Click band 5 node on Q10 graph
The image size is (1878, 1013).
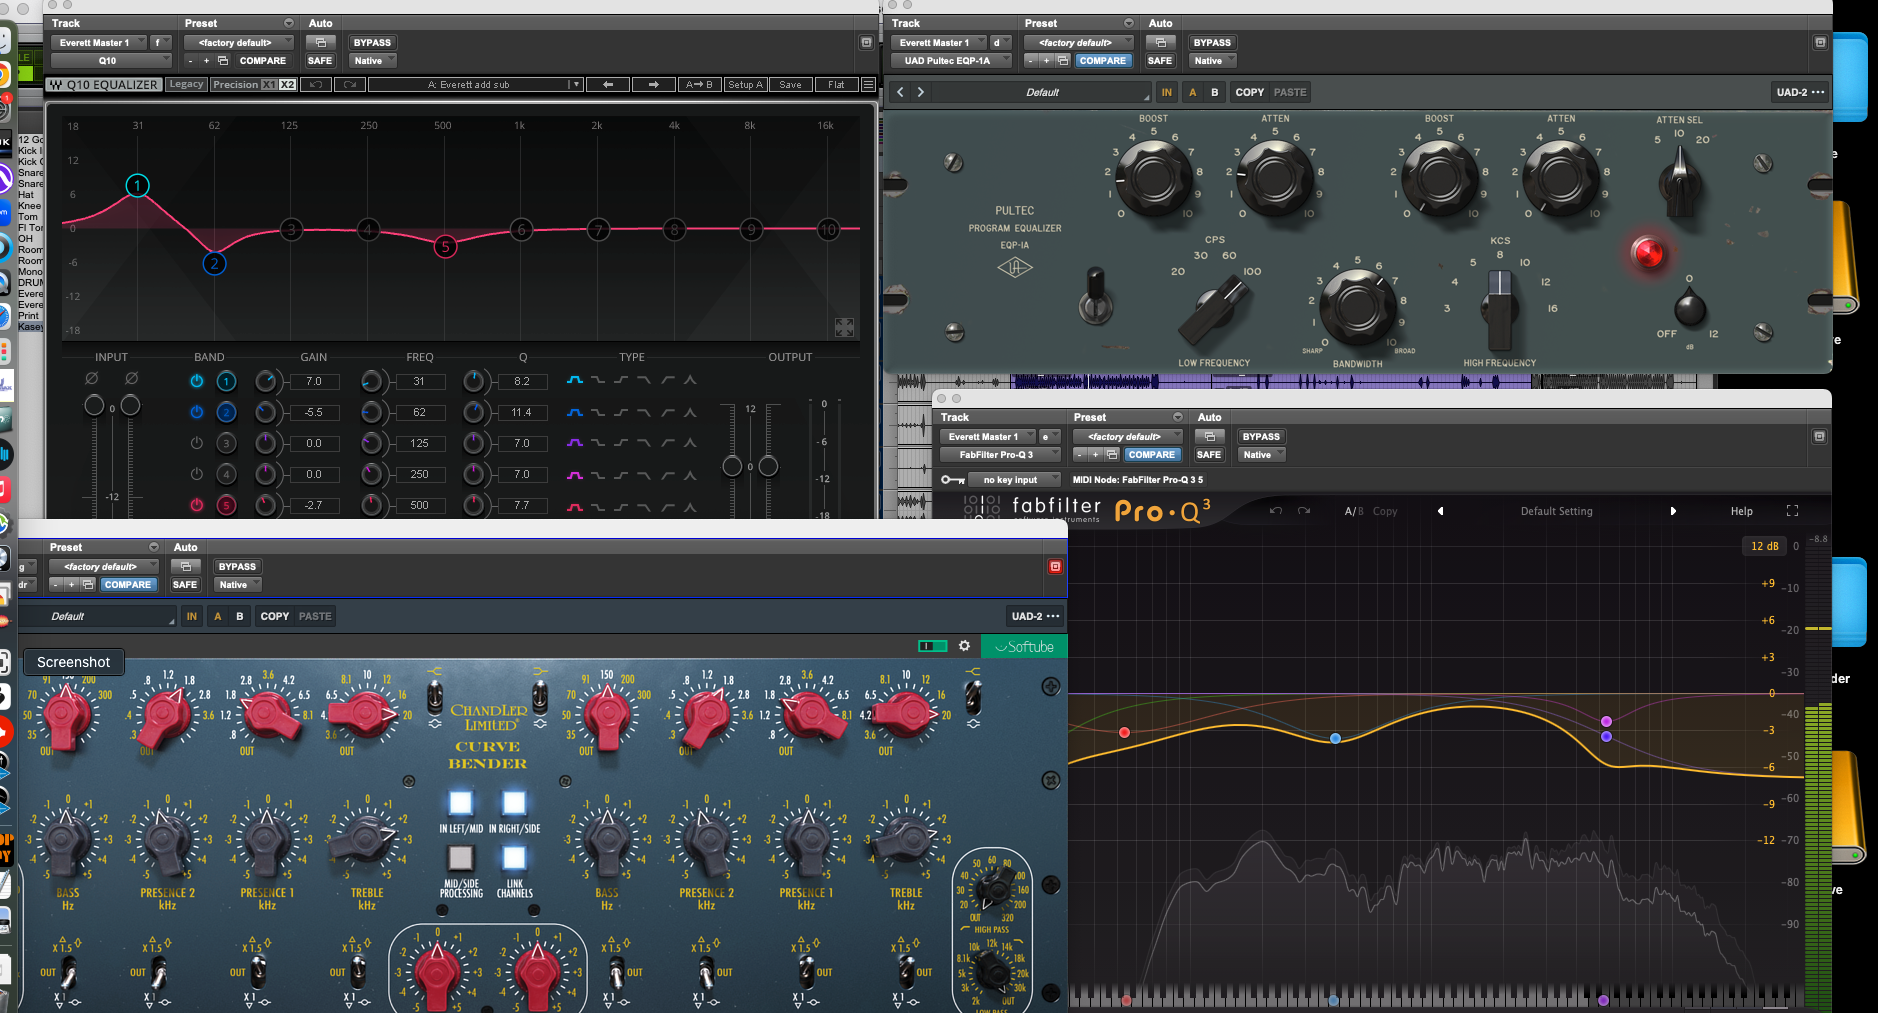[x=445, y=246]
